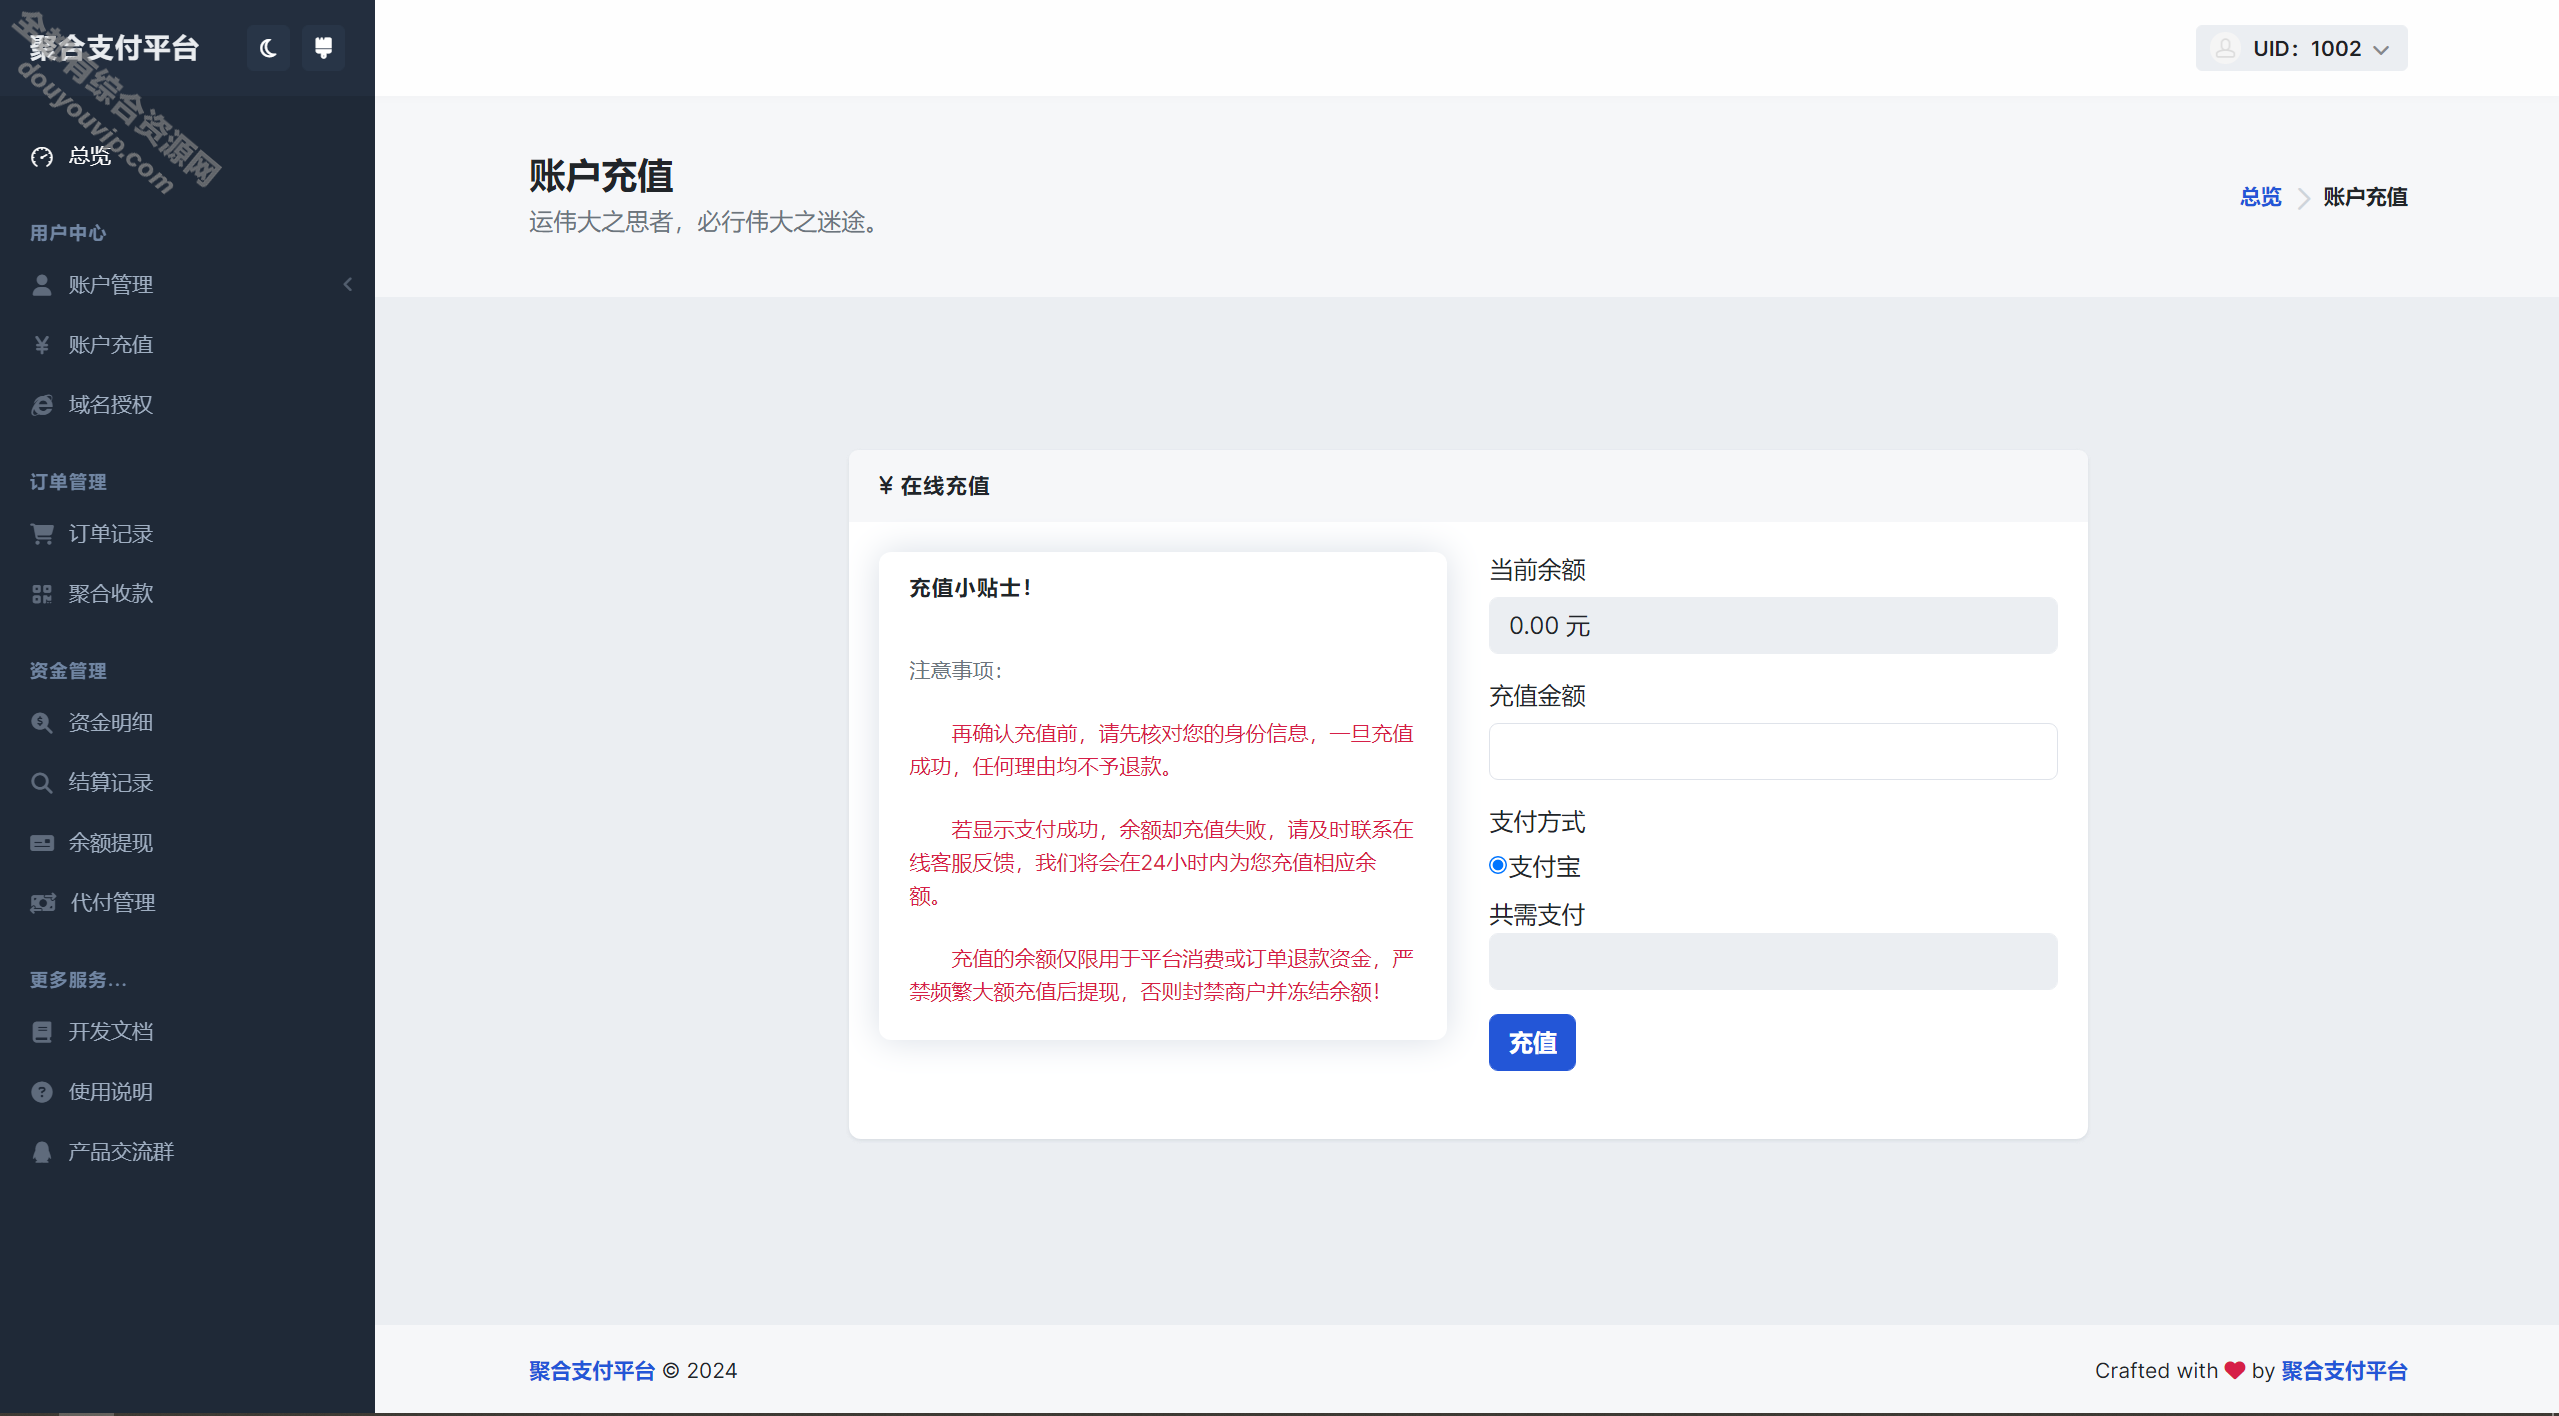Image resolution: width=2559 pixels, height=1416 pixels.
Task: Click the 代付管理 money icon
Action: (43, 903)
